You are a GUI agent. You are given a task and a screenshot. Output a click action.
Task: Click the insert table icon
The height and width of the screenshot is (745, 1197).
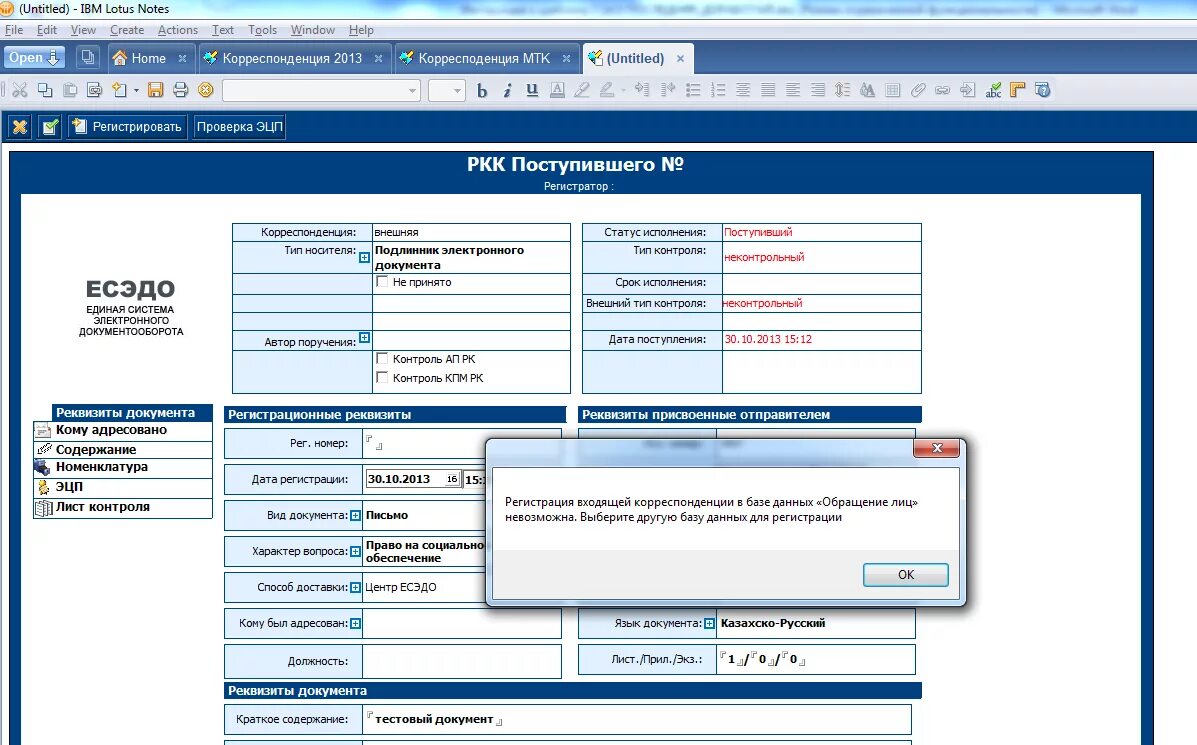coord(892,90)
